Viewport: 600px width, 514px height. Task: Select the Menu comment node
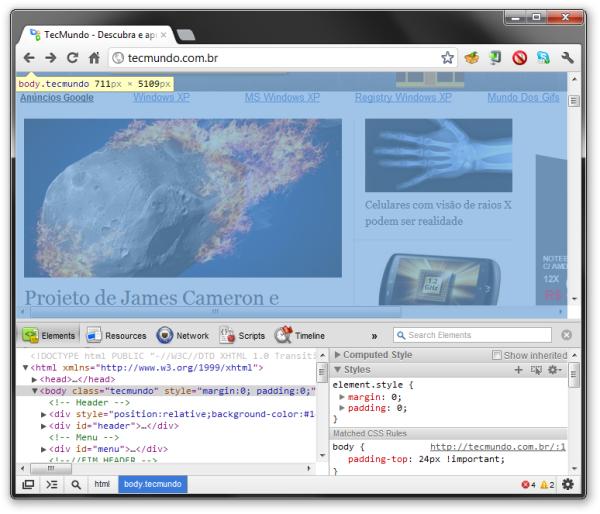point(84,437)
